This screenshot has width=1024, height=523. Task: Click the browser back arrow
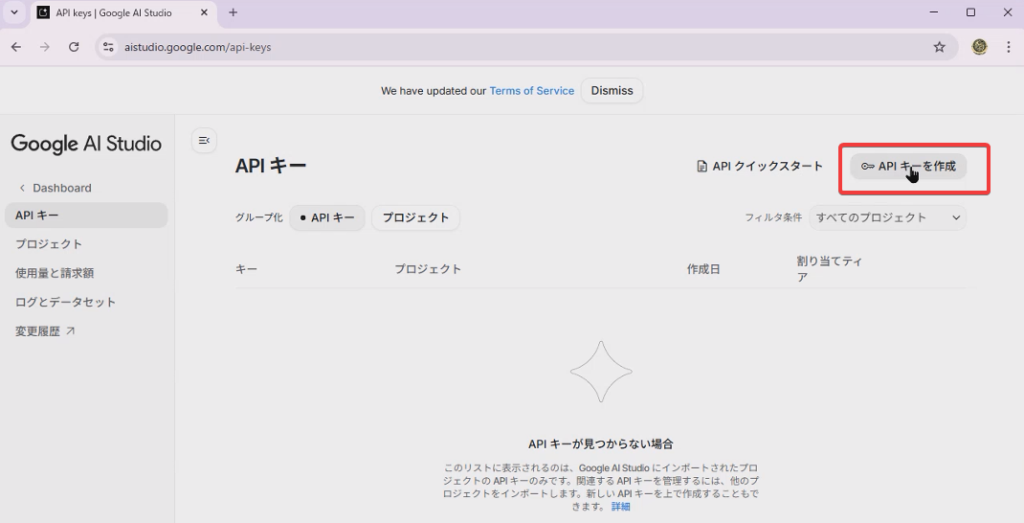click(x=16, y=47)
